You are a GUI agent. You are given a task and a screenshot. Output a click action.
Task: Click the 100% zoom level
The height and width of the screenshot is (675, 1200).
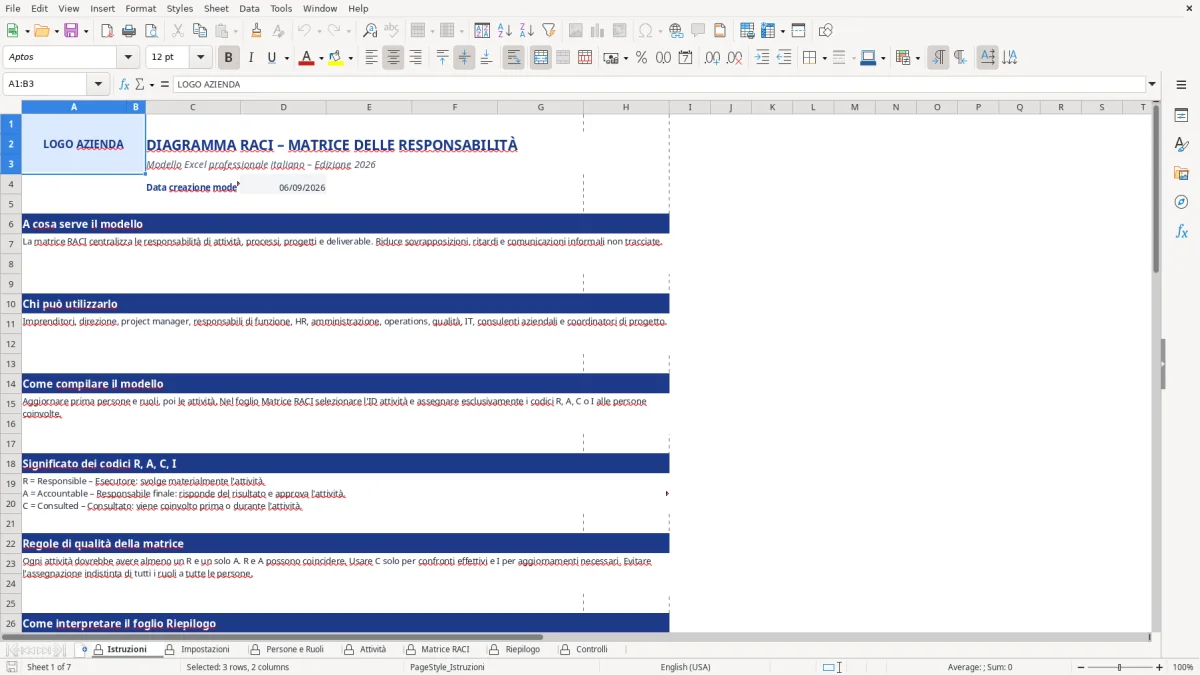[x=1183, y=667]
